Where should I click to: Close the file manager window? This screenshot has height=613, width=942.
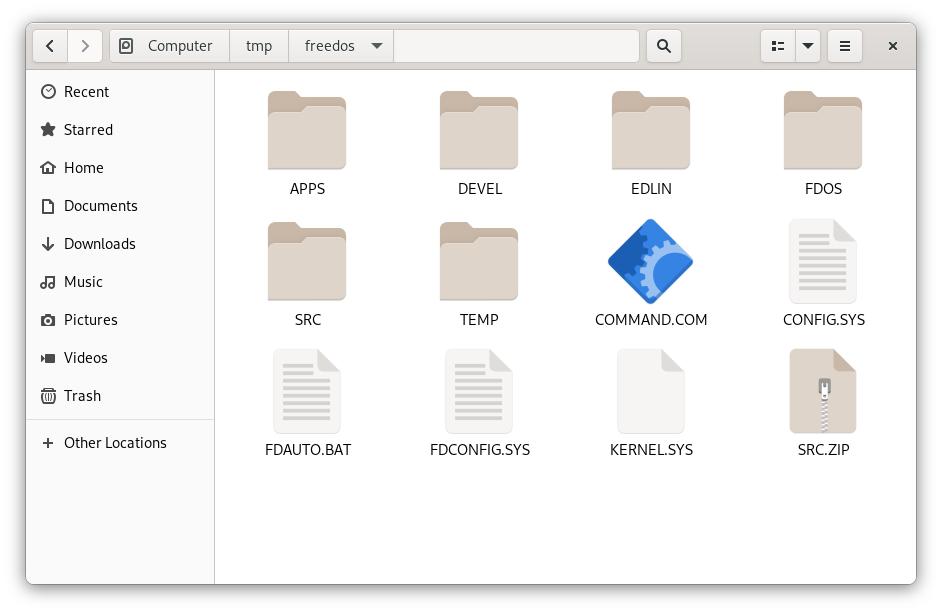tap(893, 46)
